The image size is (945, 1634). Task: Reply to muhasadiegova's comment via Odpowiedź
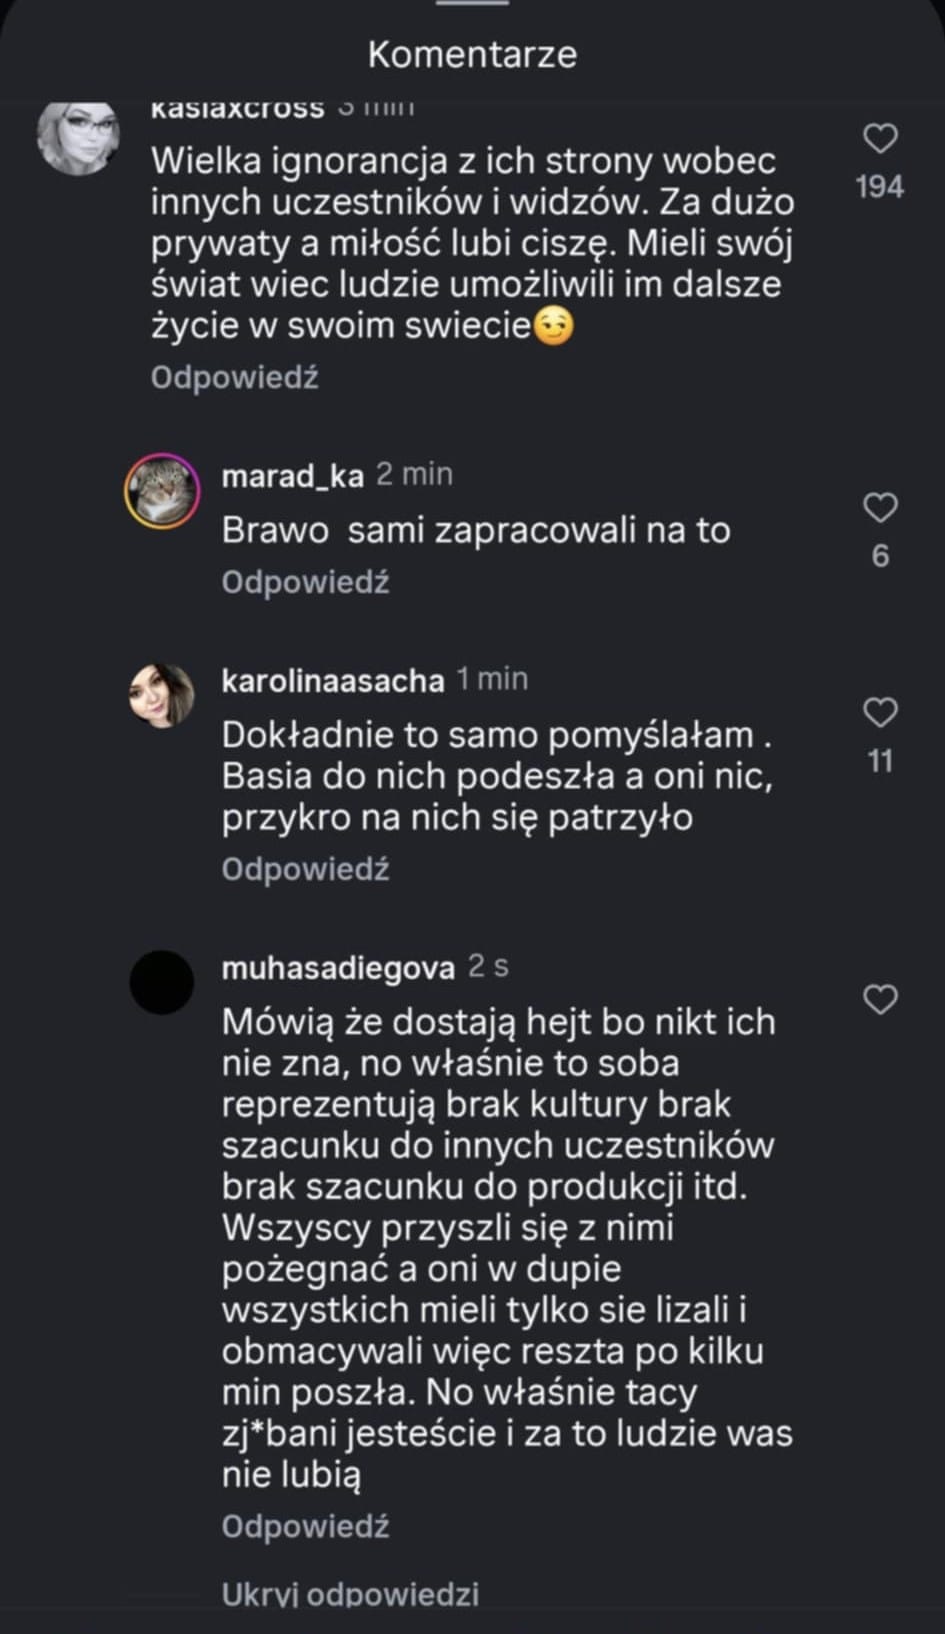pyautogui.click(x=305, y=1526)
